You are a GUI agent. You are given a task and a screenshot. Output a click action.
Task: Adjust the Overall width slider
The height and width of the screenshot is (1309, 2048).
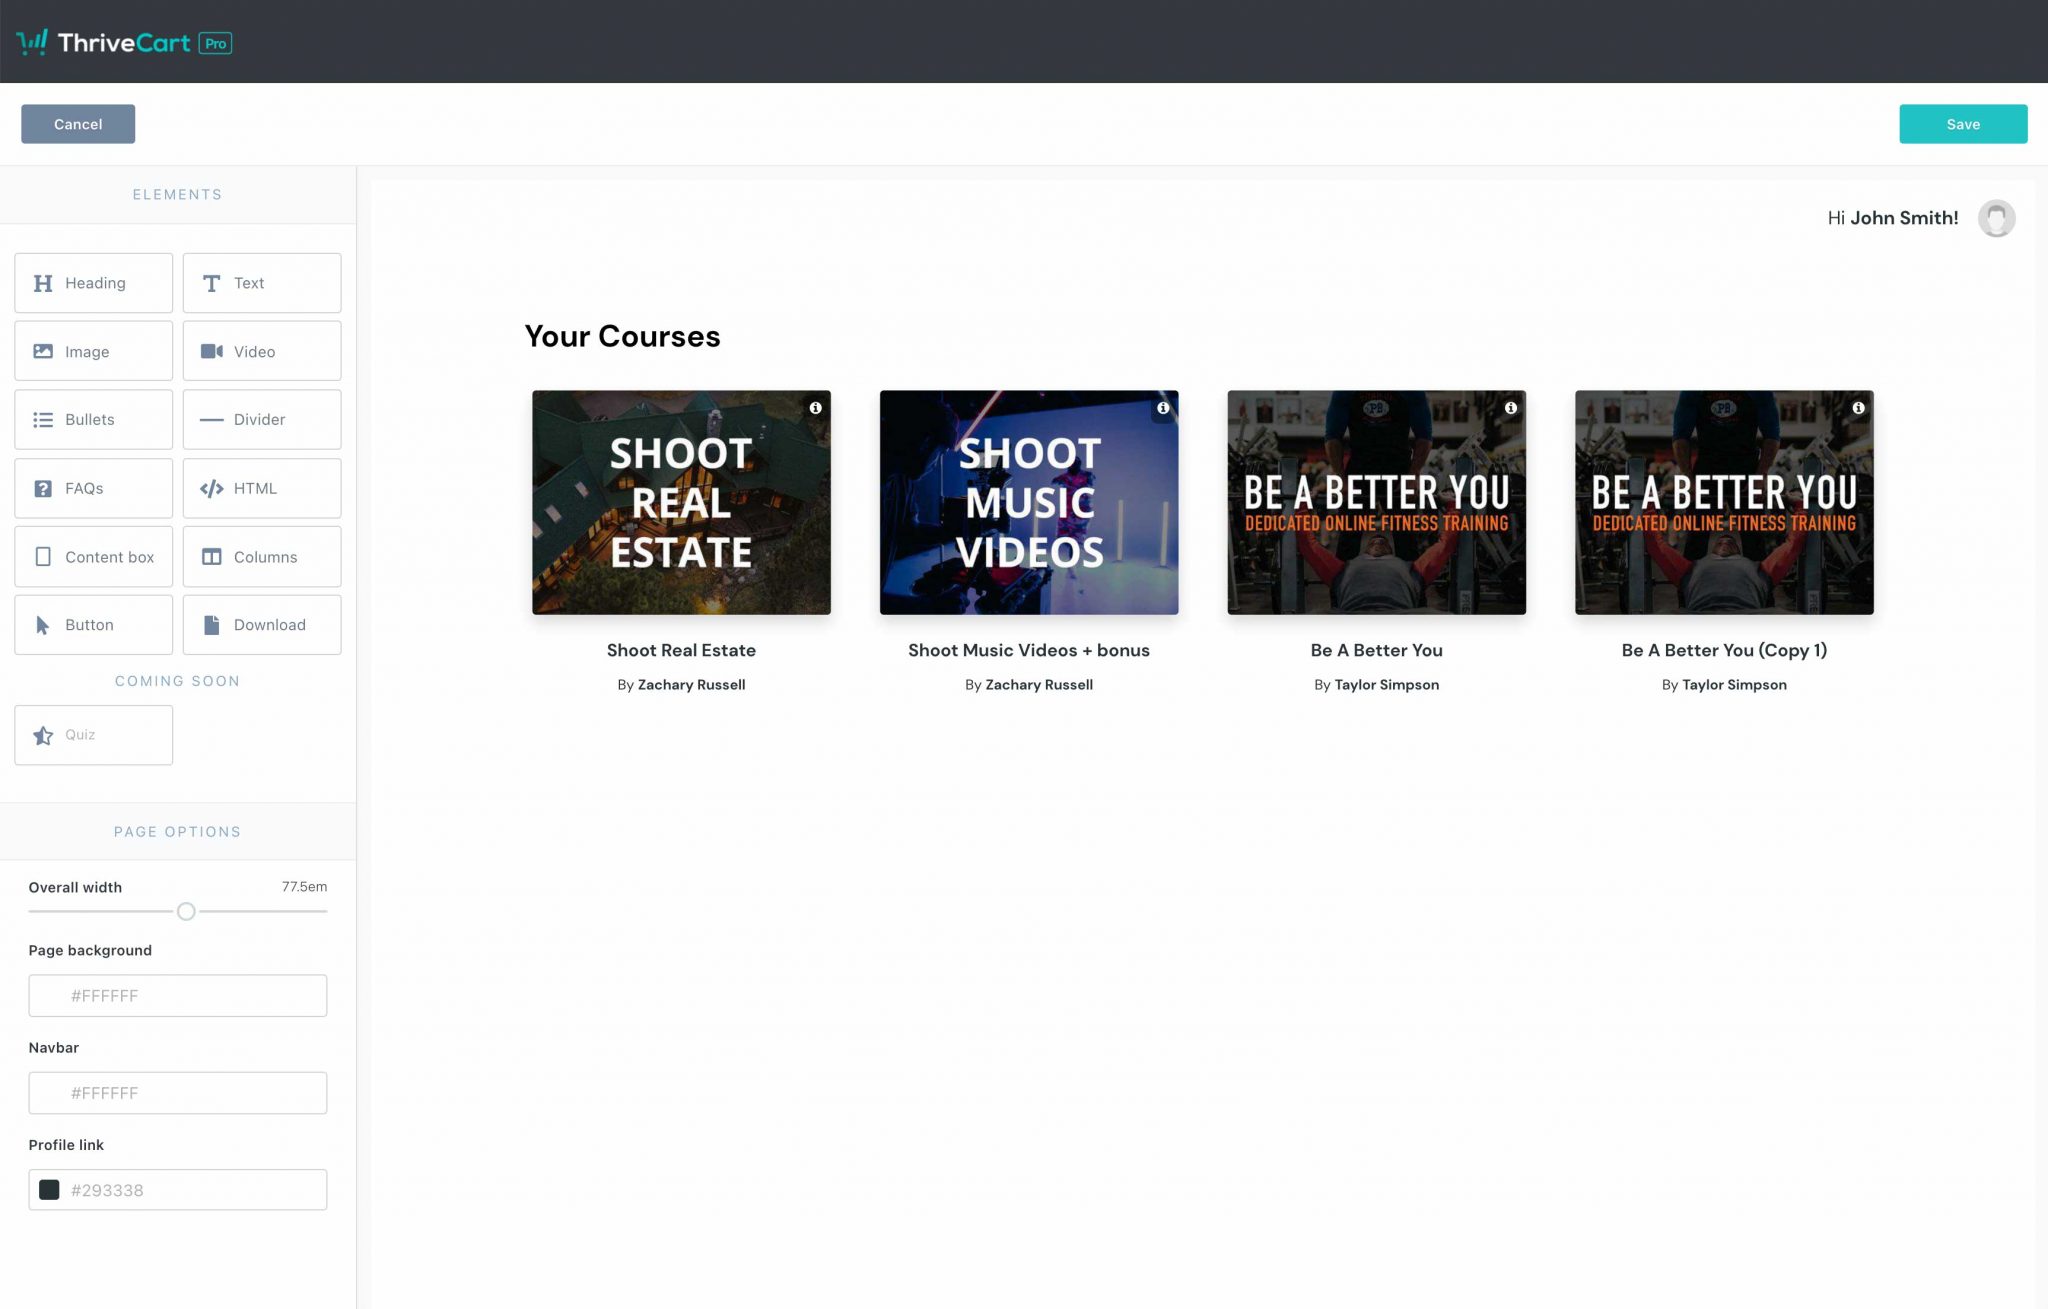click(185, 911)
